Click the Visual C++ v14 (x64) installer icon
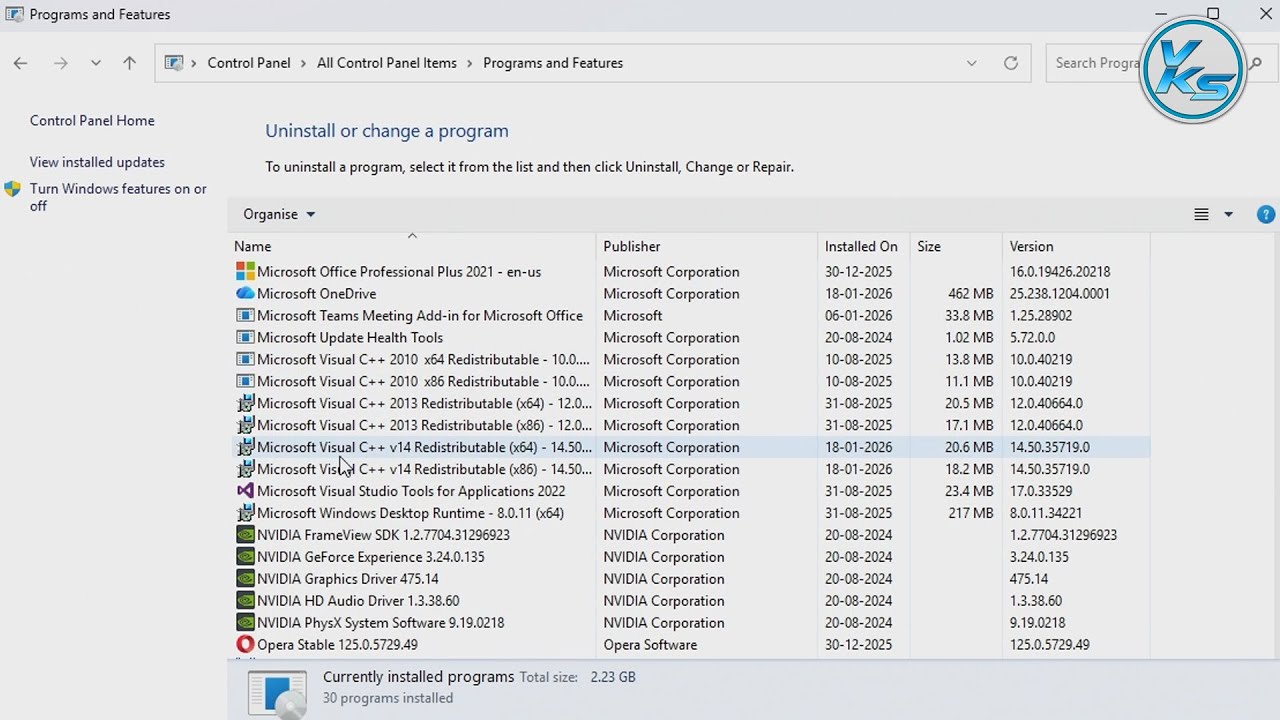The image size is (1280, 720). tap(245, 448)
